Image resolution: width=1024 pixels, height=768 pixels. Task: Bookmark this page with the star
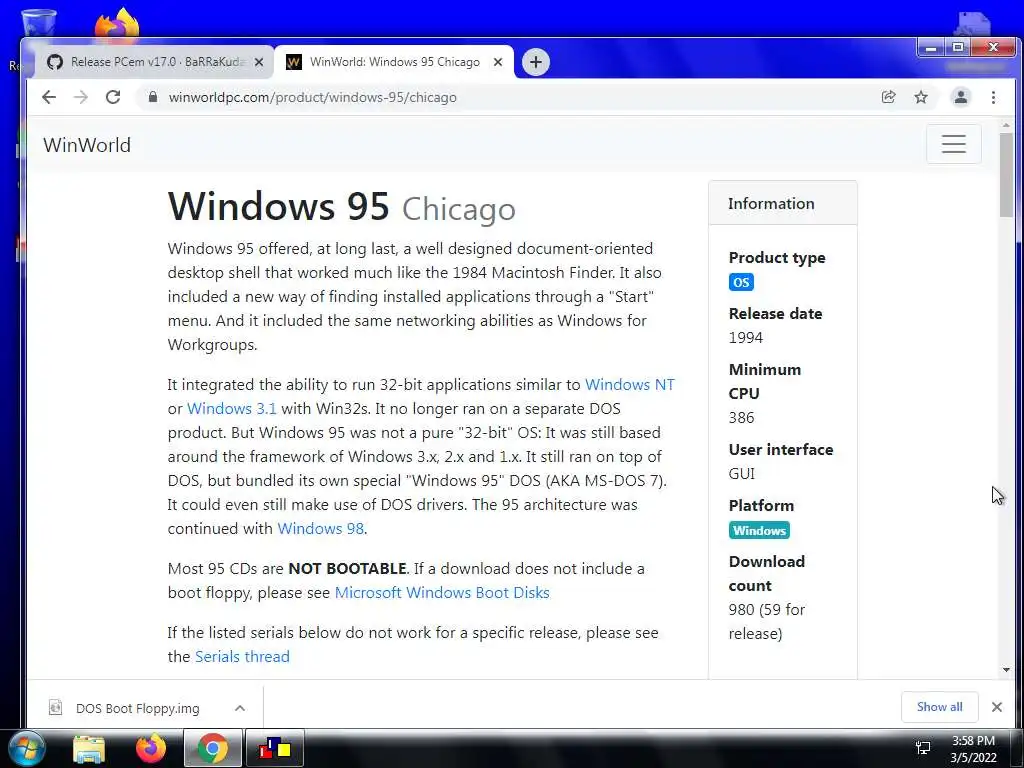(921, 97)
